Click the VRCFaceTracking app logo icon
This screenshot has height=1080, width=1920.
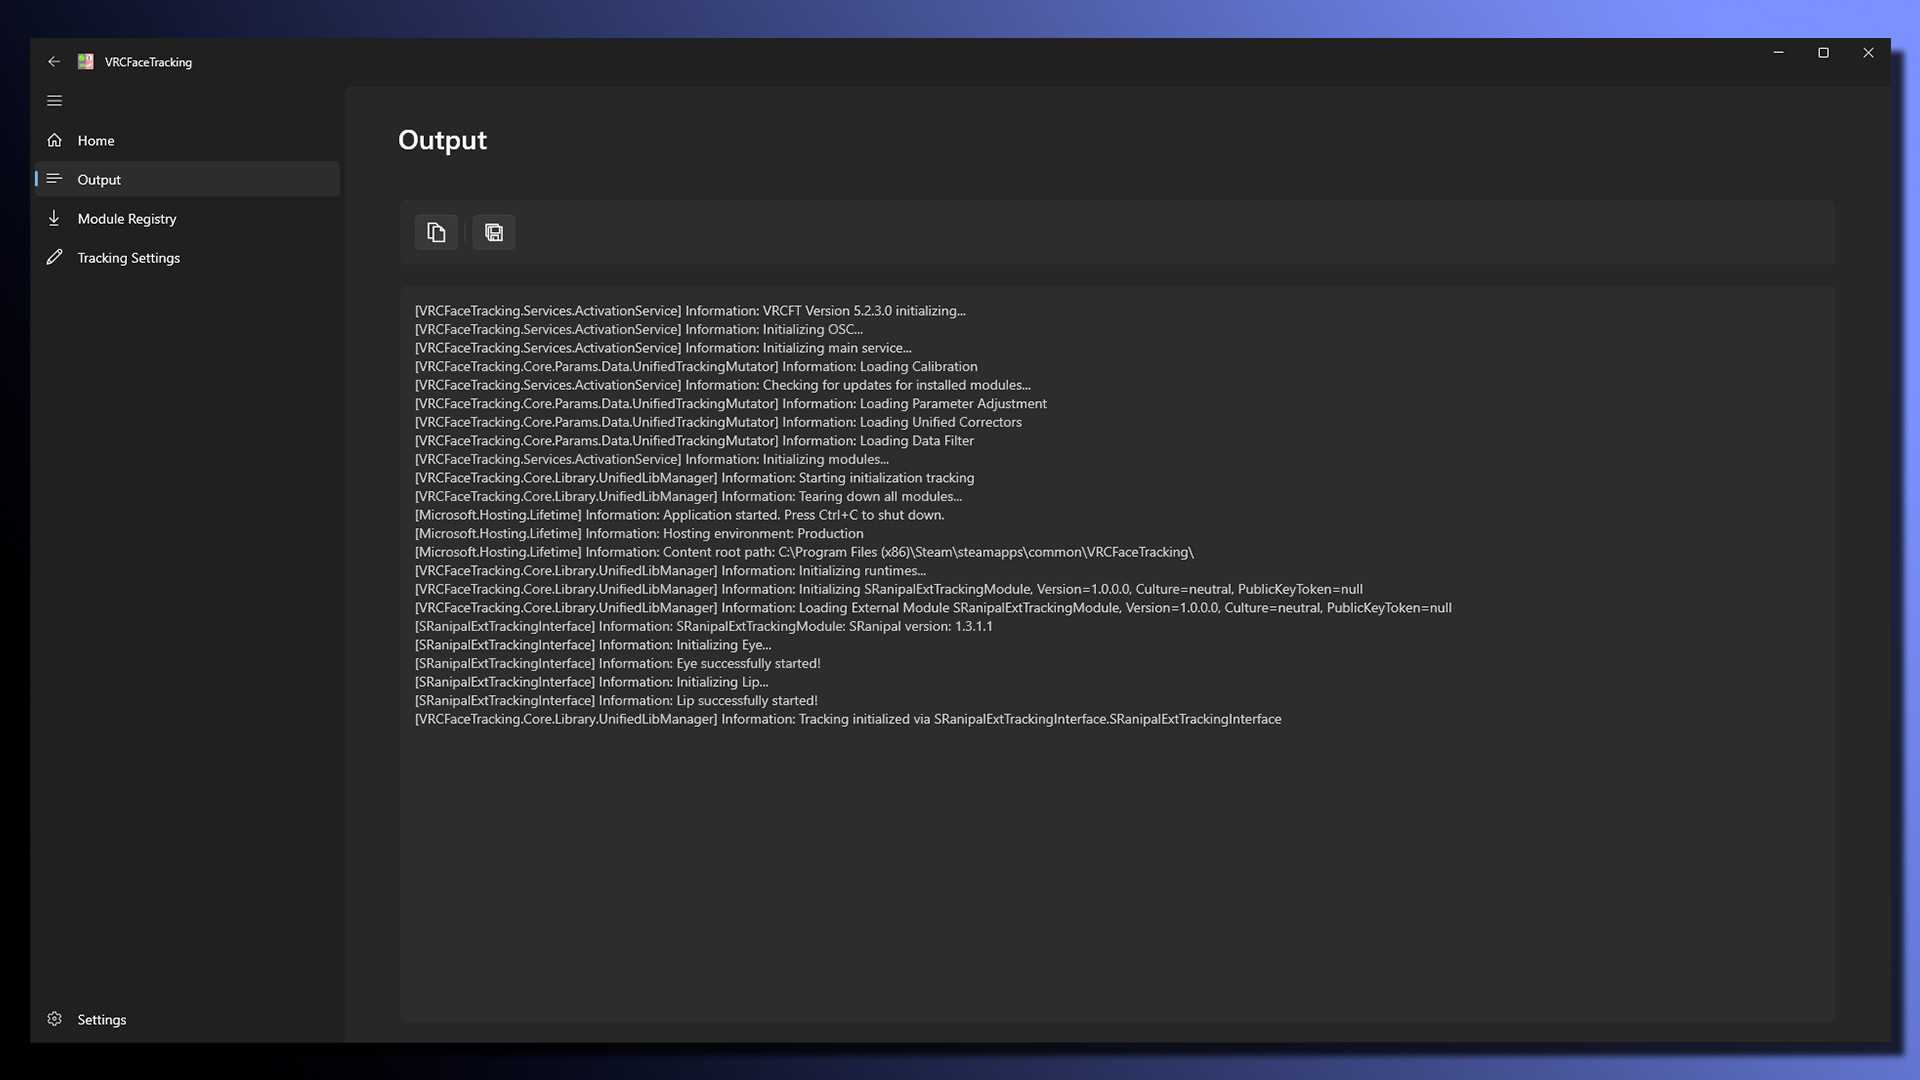click(86, 61)
